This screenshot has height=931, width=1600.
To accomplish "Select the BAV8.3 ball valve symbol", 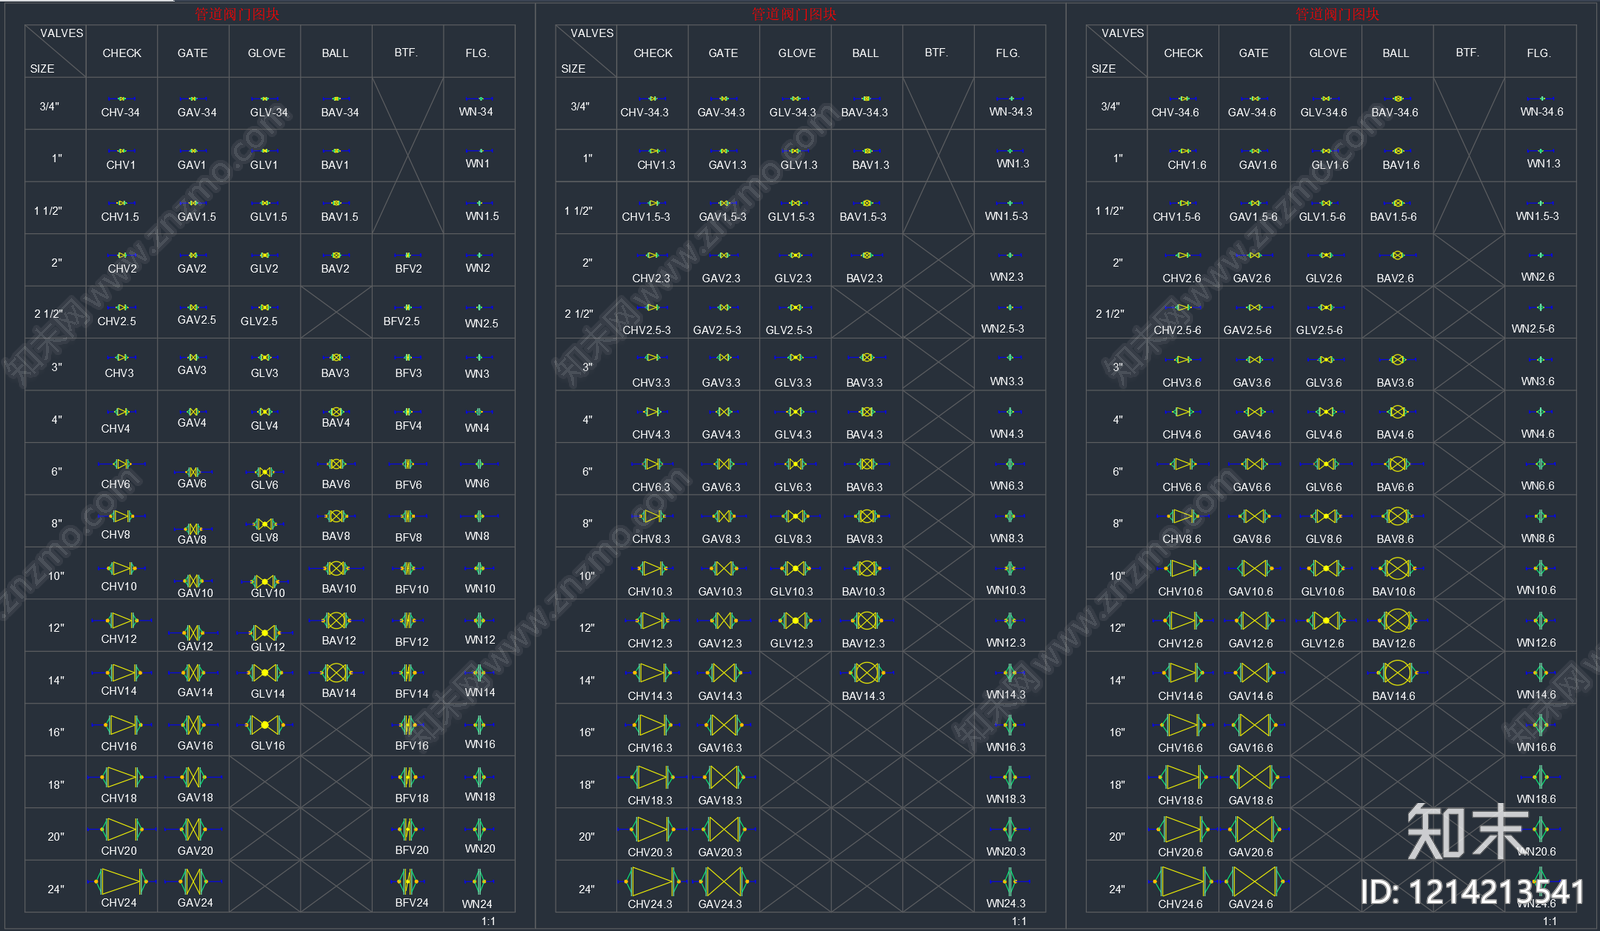I will (867, 516).
